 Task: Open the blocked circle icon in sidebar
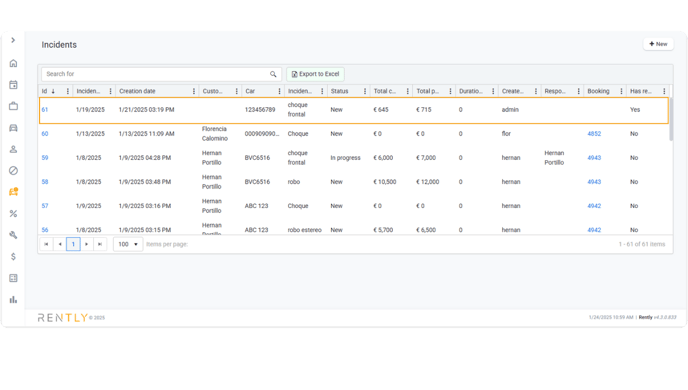(13, 171)
